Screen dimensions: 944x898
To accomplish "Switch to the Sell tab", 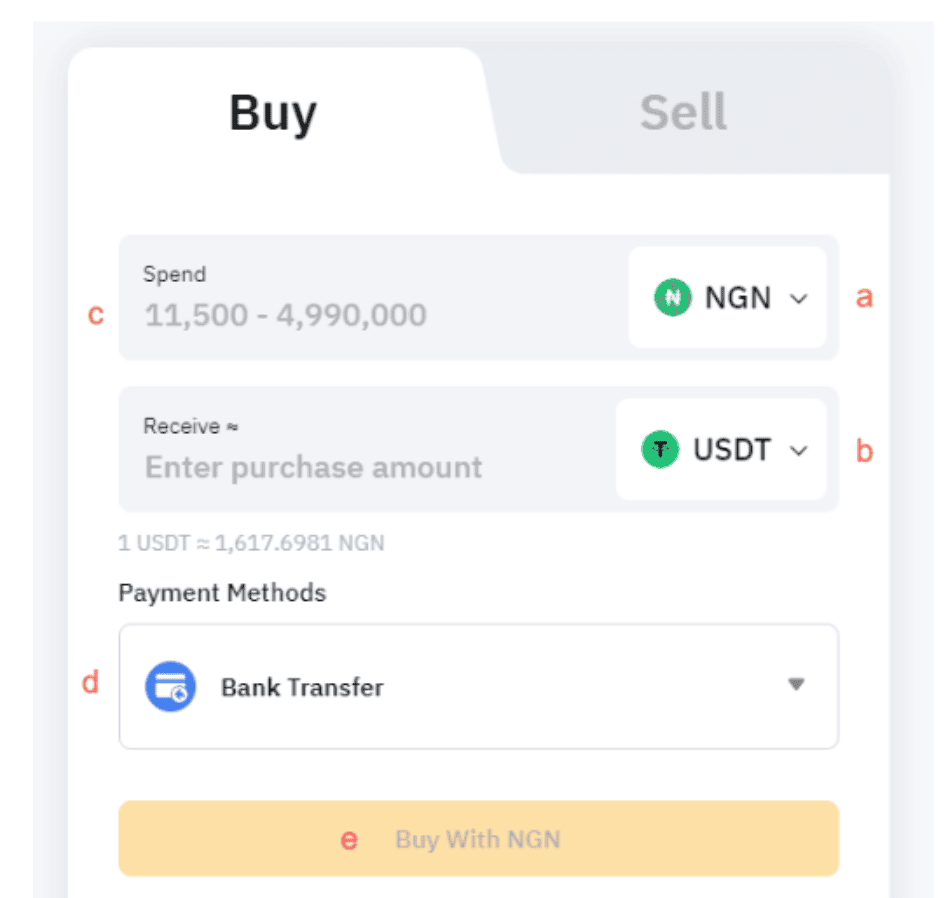I will pos(683,112).
